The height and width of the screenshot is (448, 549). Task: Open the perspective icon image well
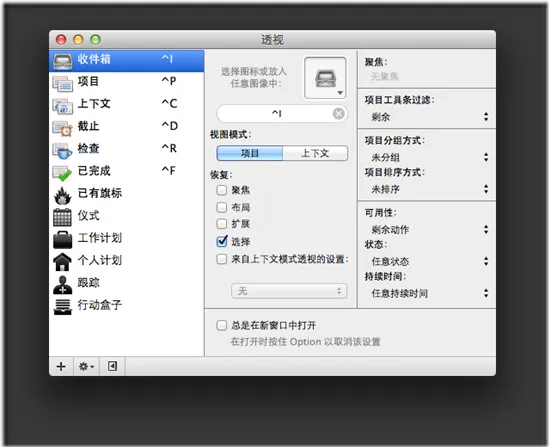(326, 78)
